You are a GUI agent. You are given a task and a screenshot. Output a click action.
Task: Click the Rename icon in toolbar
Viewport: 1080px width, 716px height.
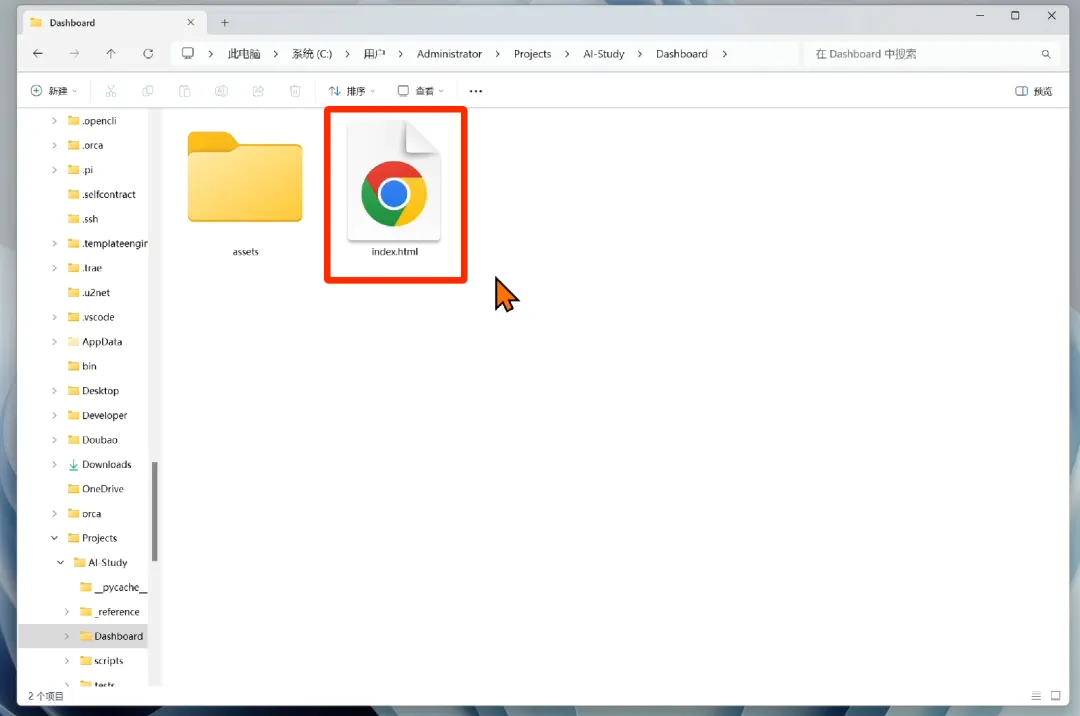click(221, 91)
